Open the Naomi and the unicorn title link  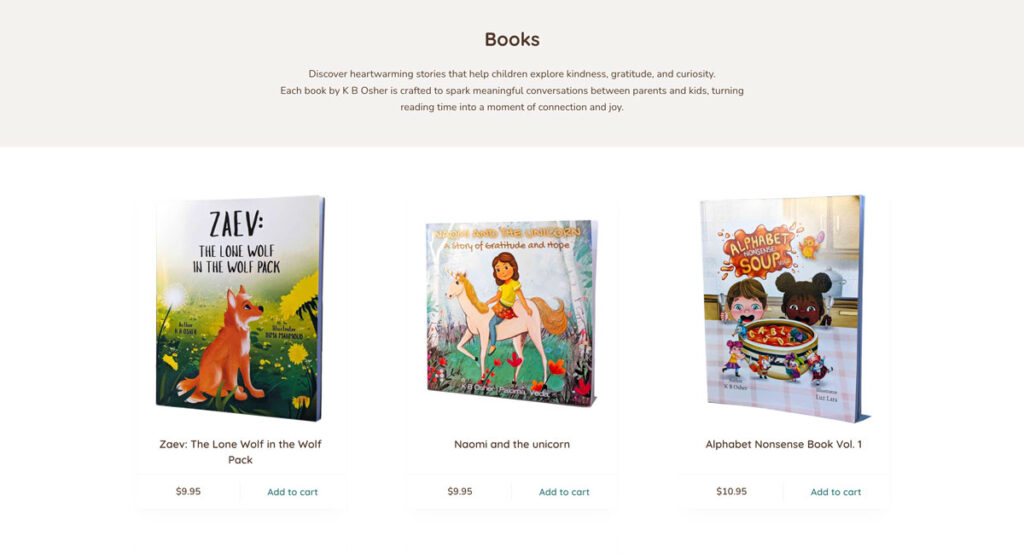(x=512, y=444)
